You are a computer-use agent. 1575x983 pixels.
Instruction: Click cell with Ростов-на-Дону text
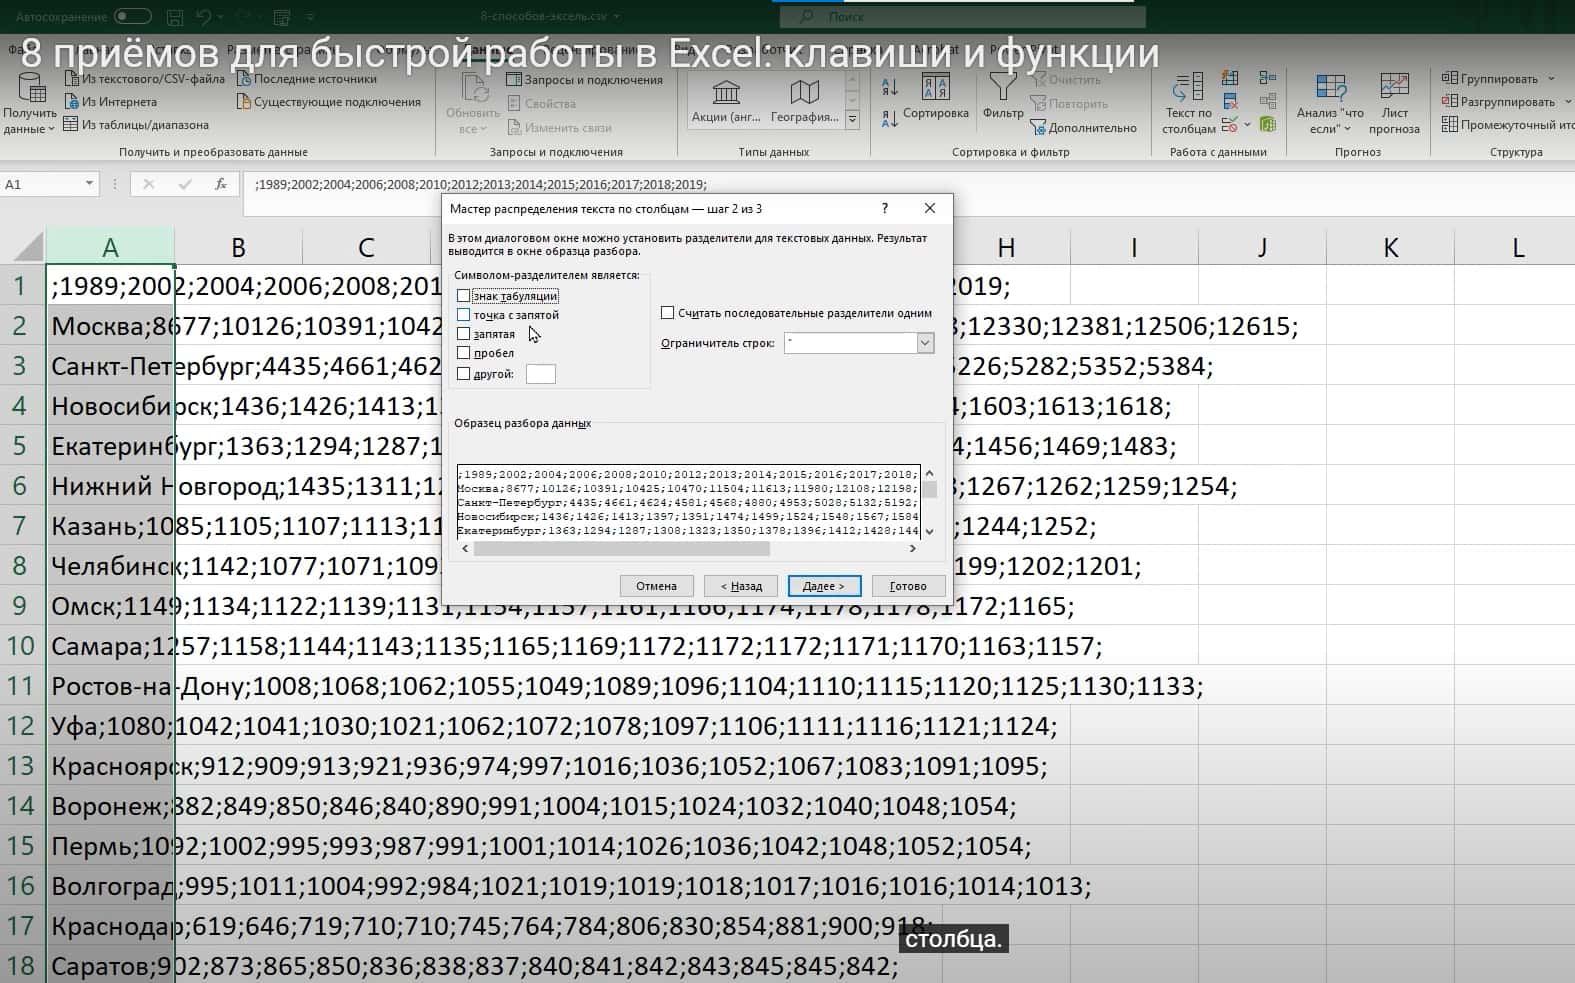[110, 686]
